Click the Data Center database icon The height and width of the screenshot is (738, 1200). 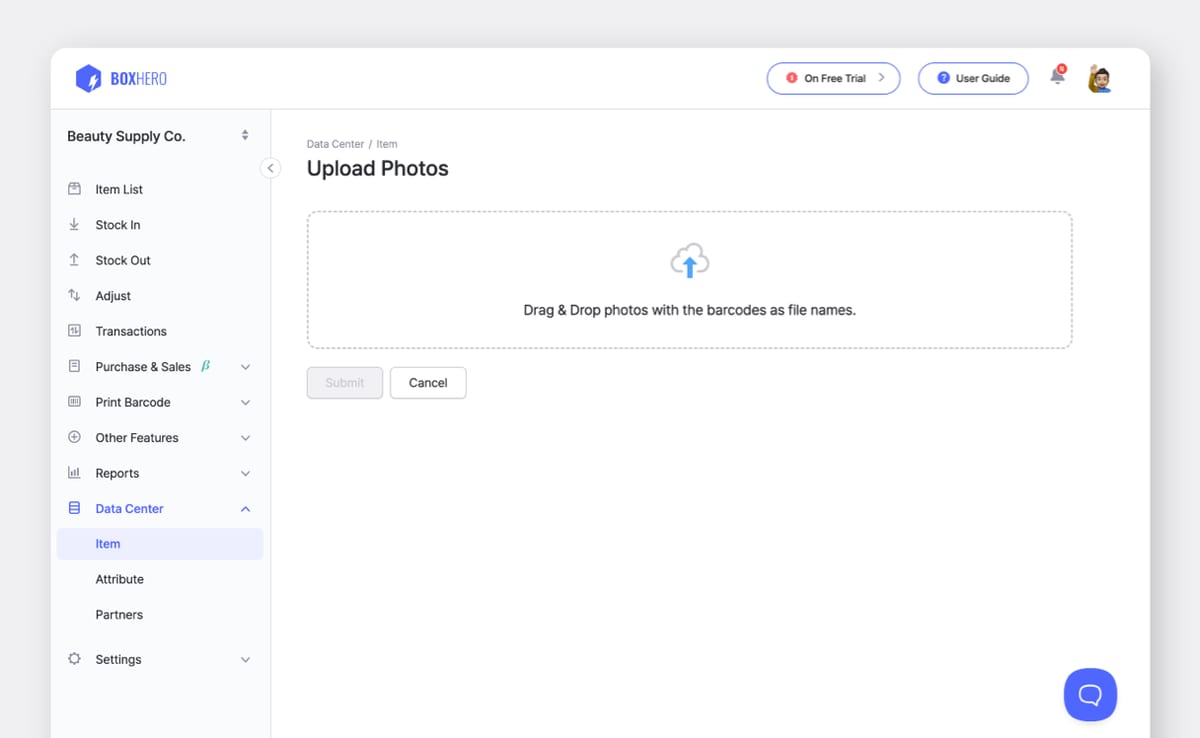pyautogui.click(x=74, y=508)
